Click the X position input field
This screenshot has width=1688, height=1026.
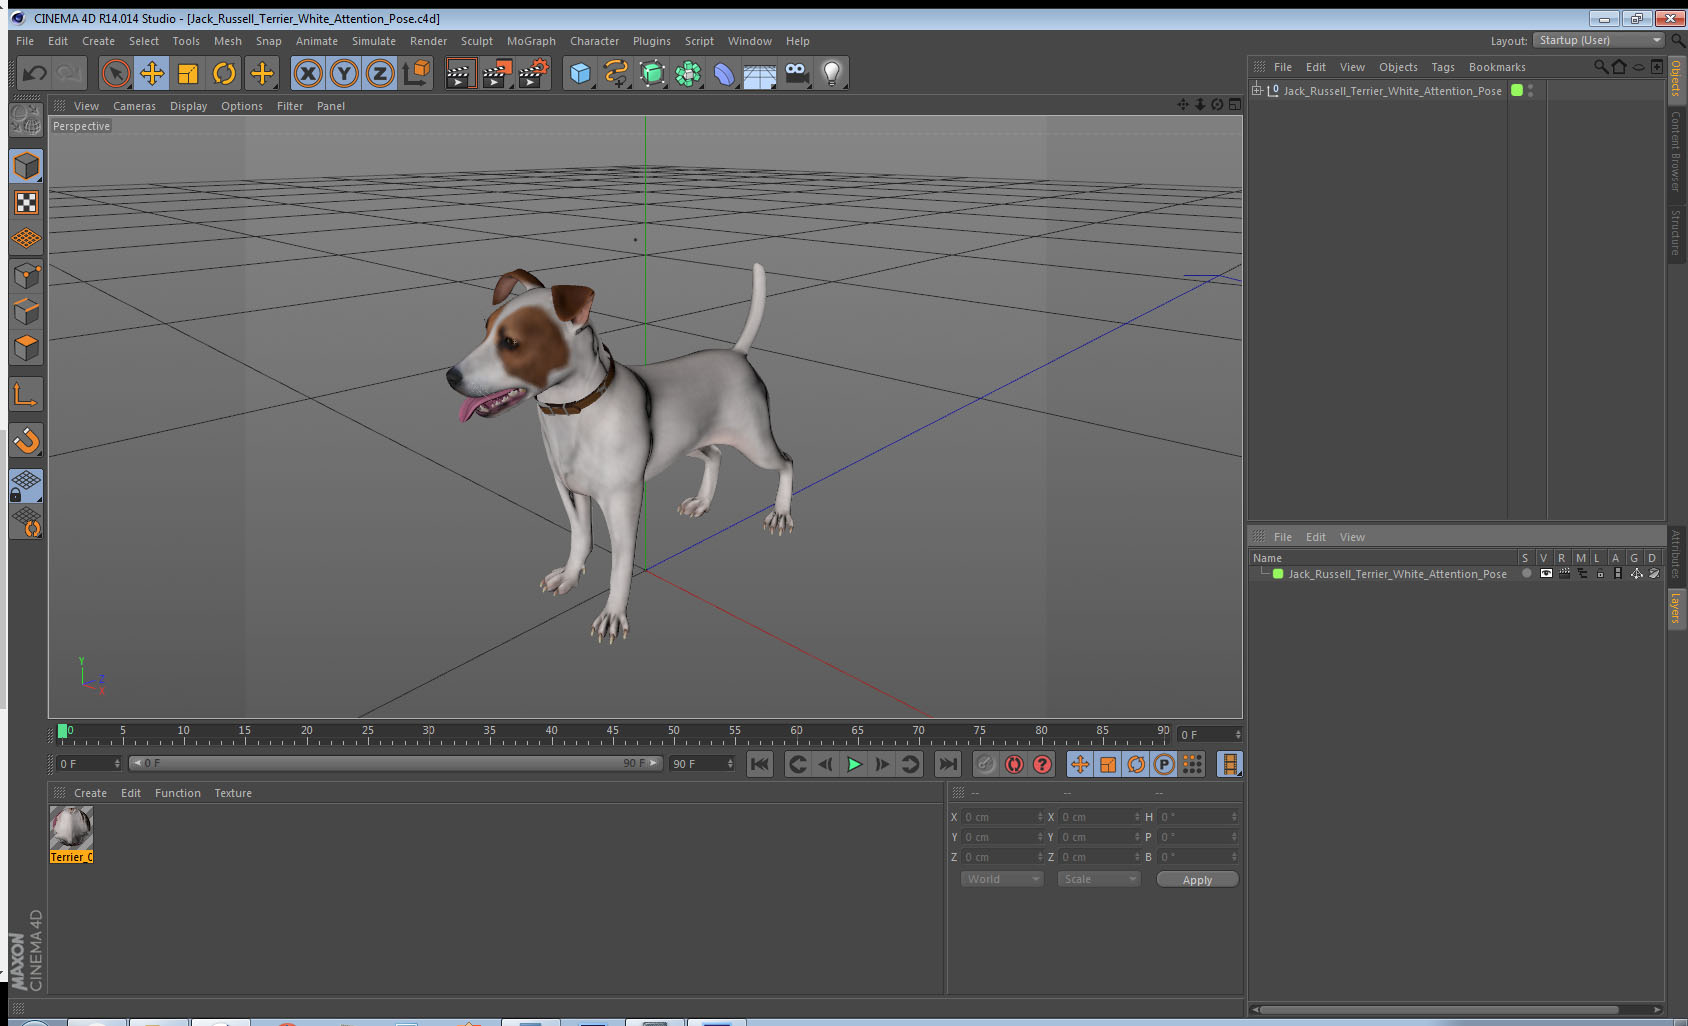[1002, 817]
